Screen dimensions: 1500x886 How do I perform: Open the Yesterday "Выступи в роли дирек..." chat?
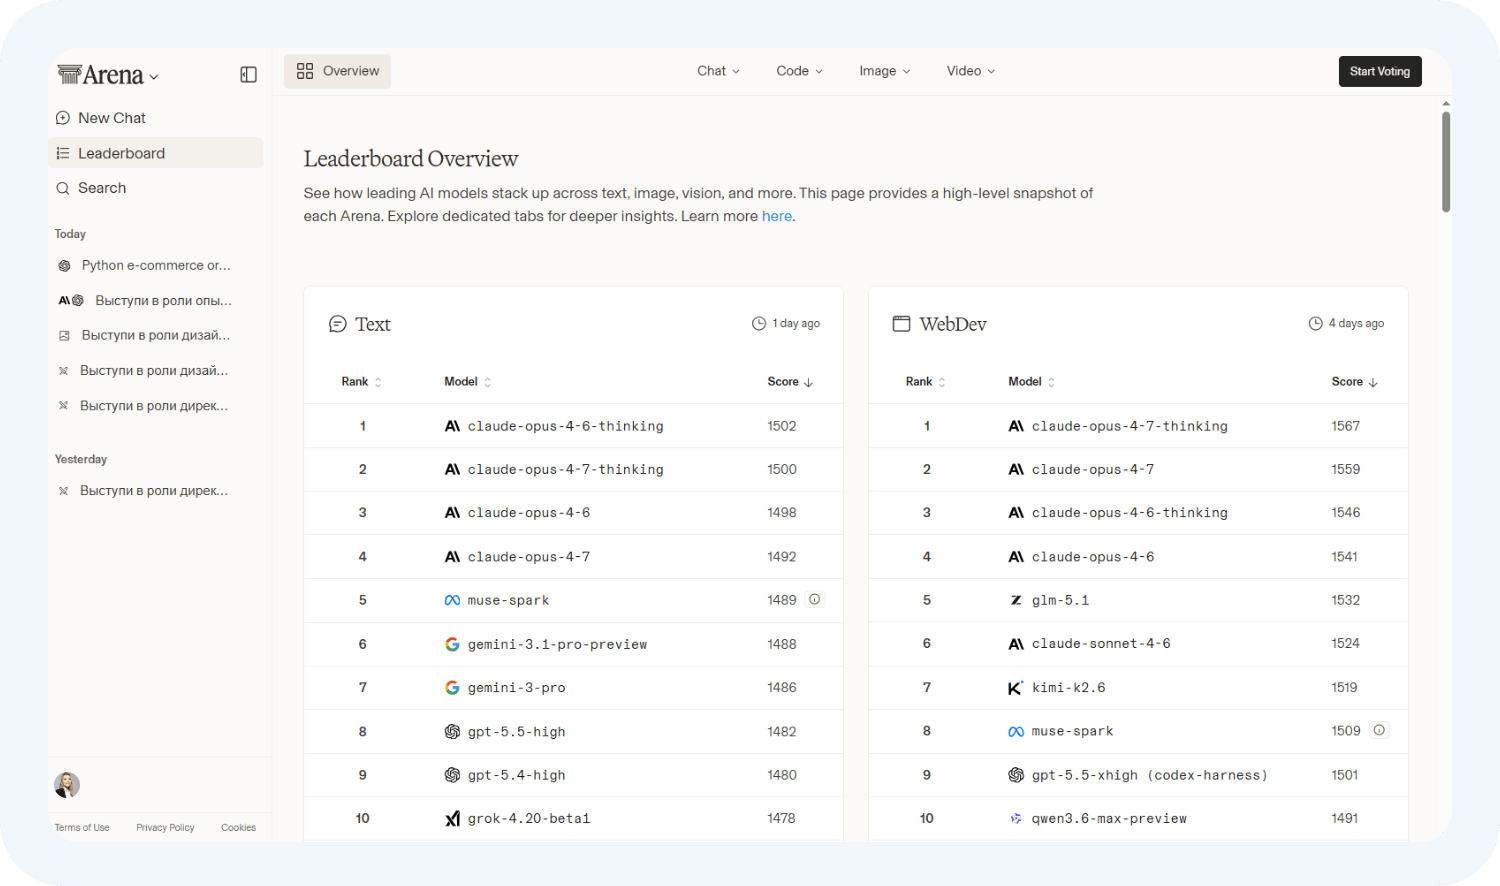point(156,491)
